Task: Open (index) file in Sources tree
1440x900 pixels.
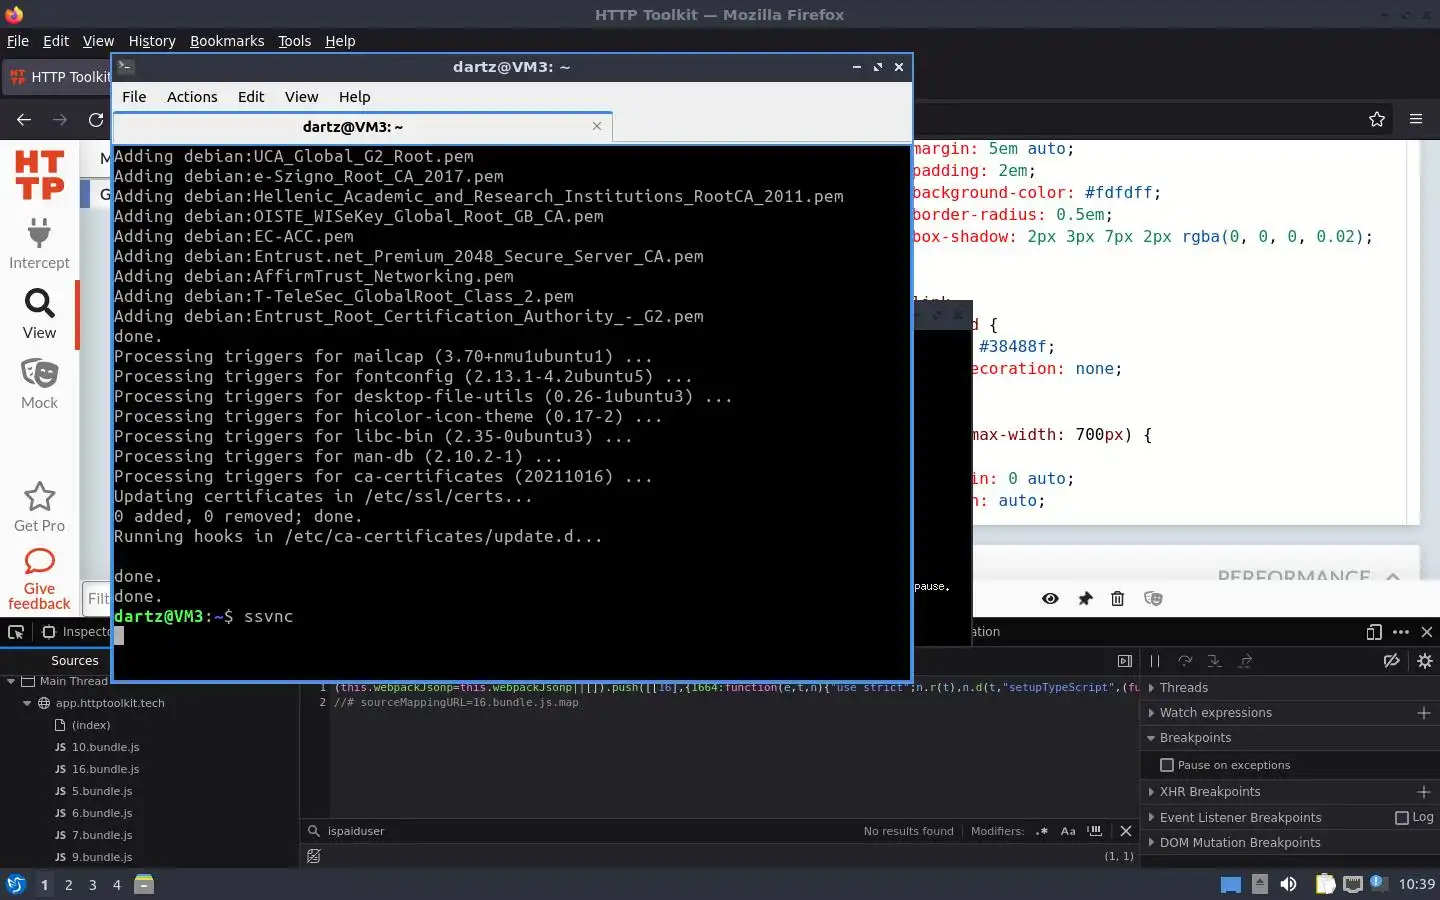Action: (x=90, y=725)
